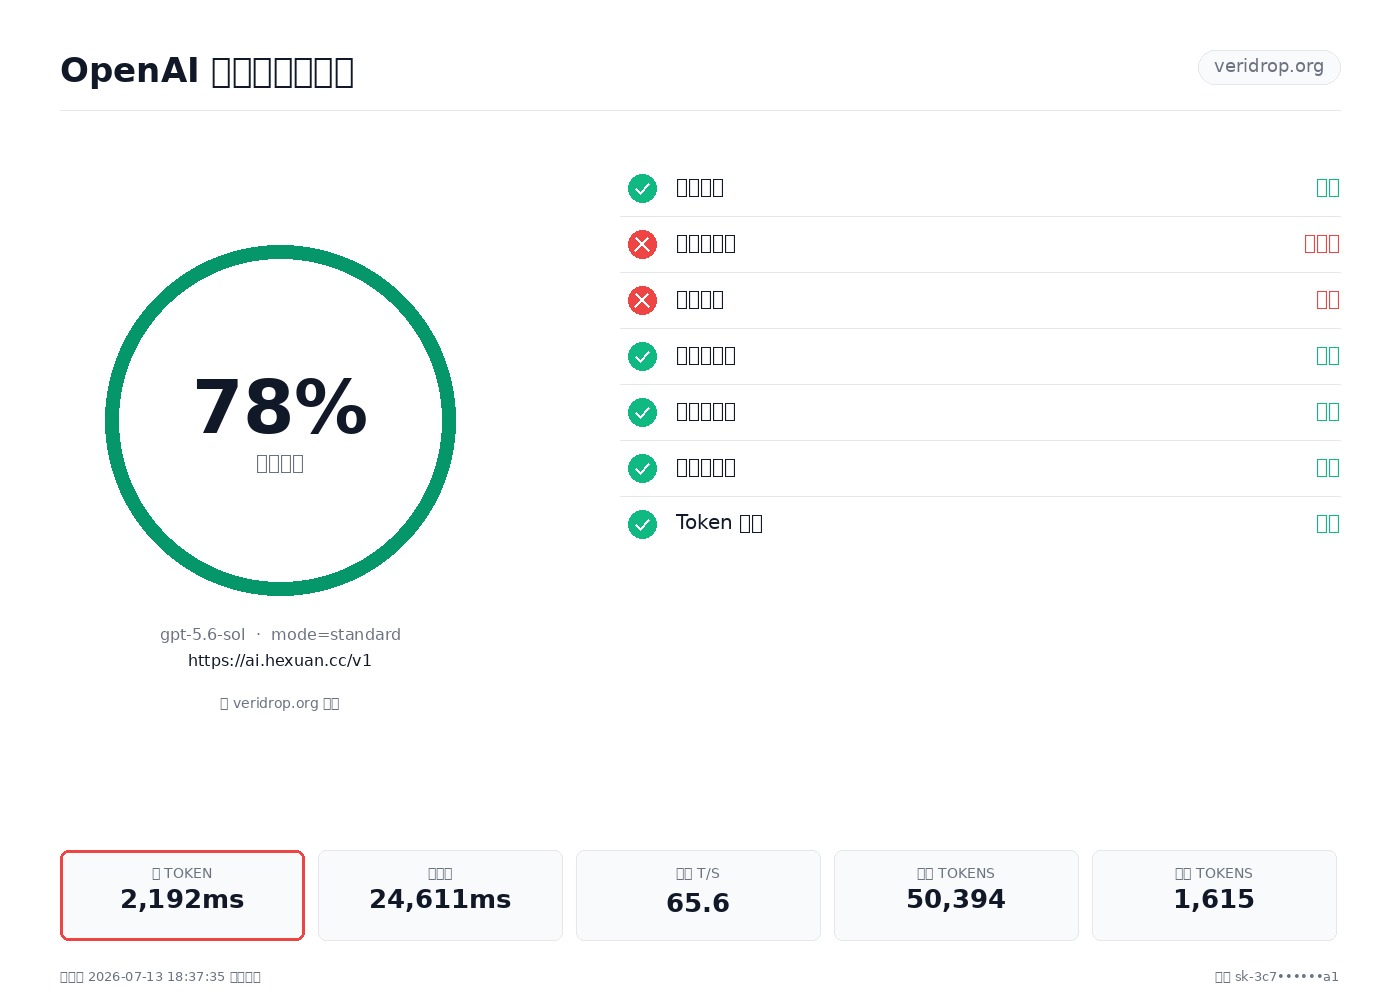Click the Token row label text
This screenshot has height=1000, width=1400.
tap(719, 523)
